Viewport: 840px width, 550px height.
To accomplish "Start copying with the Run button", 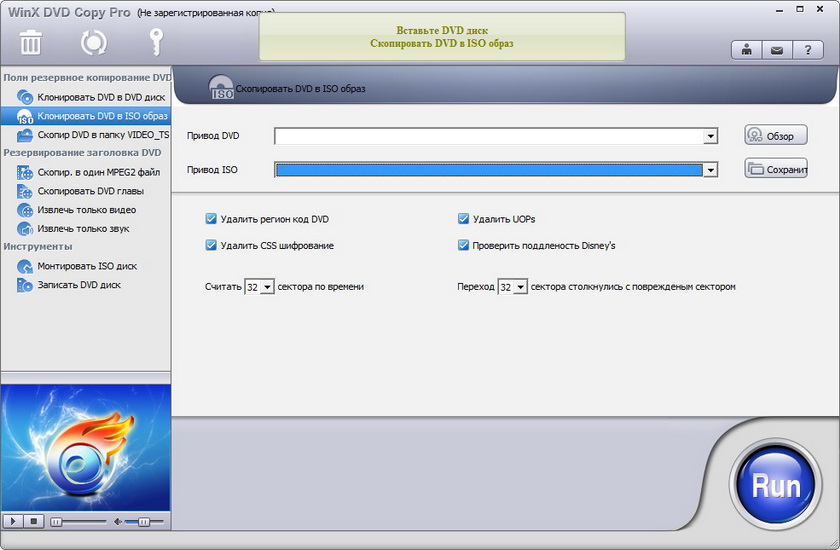I will (775, 485).
